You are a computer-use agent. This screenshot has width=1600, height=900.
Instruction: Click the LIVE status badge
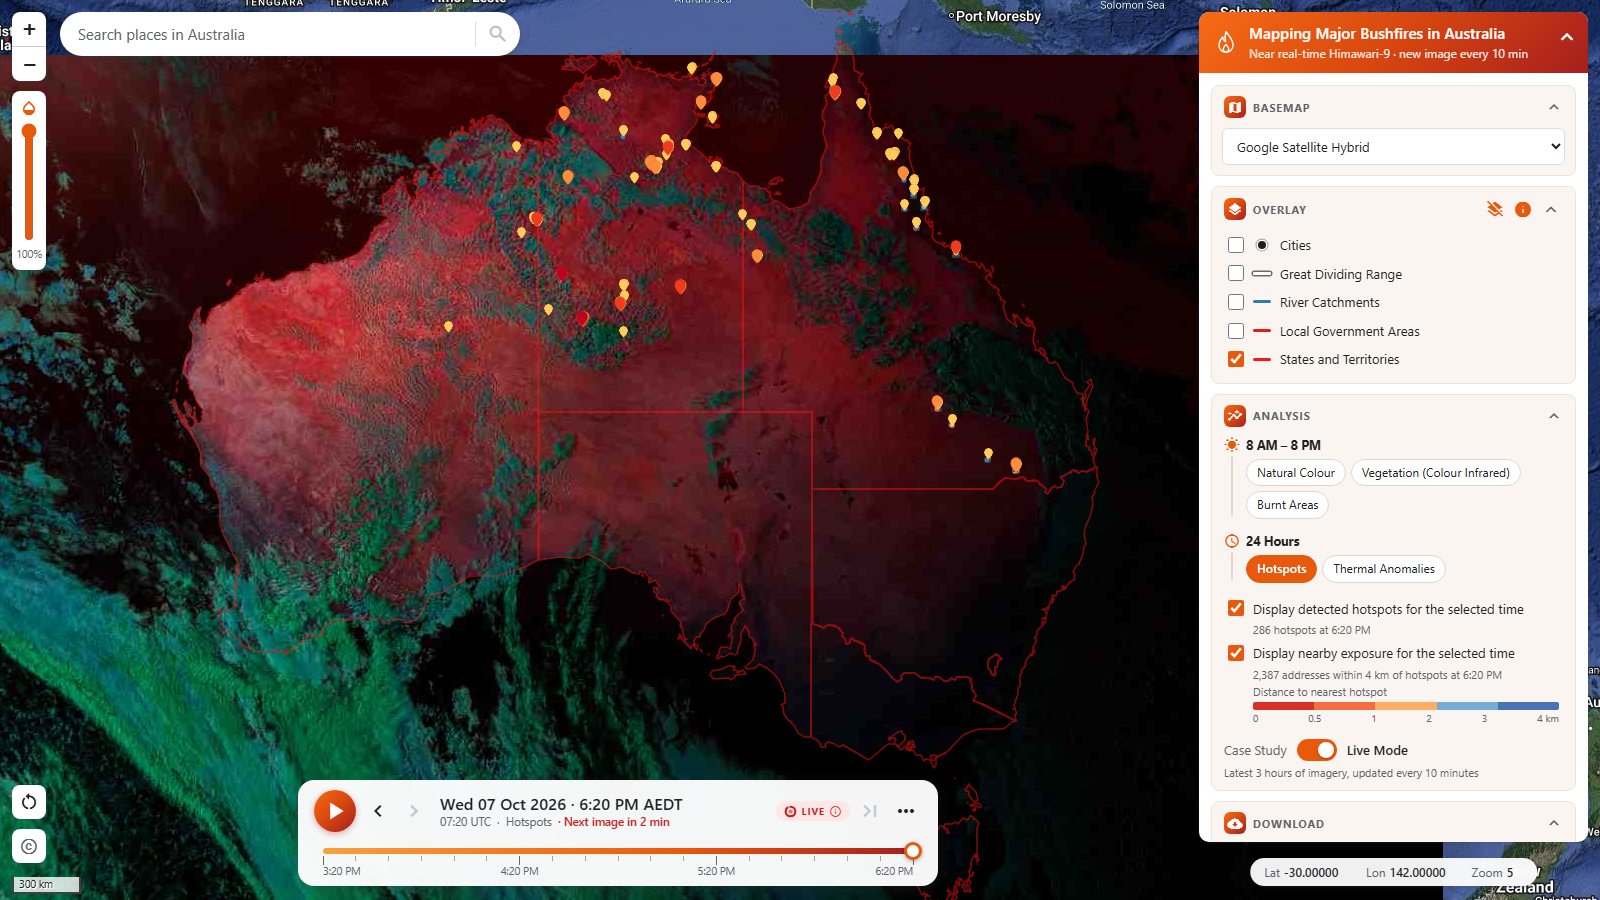tap(812, 811)
